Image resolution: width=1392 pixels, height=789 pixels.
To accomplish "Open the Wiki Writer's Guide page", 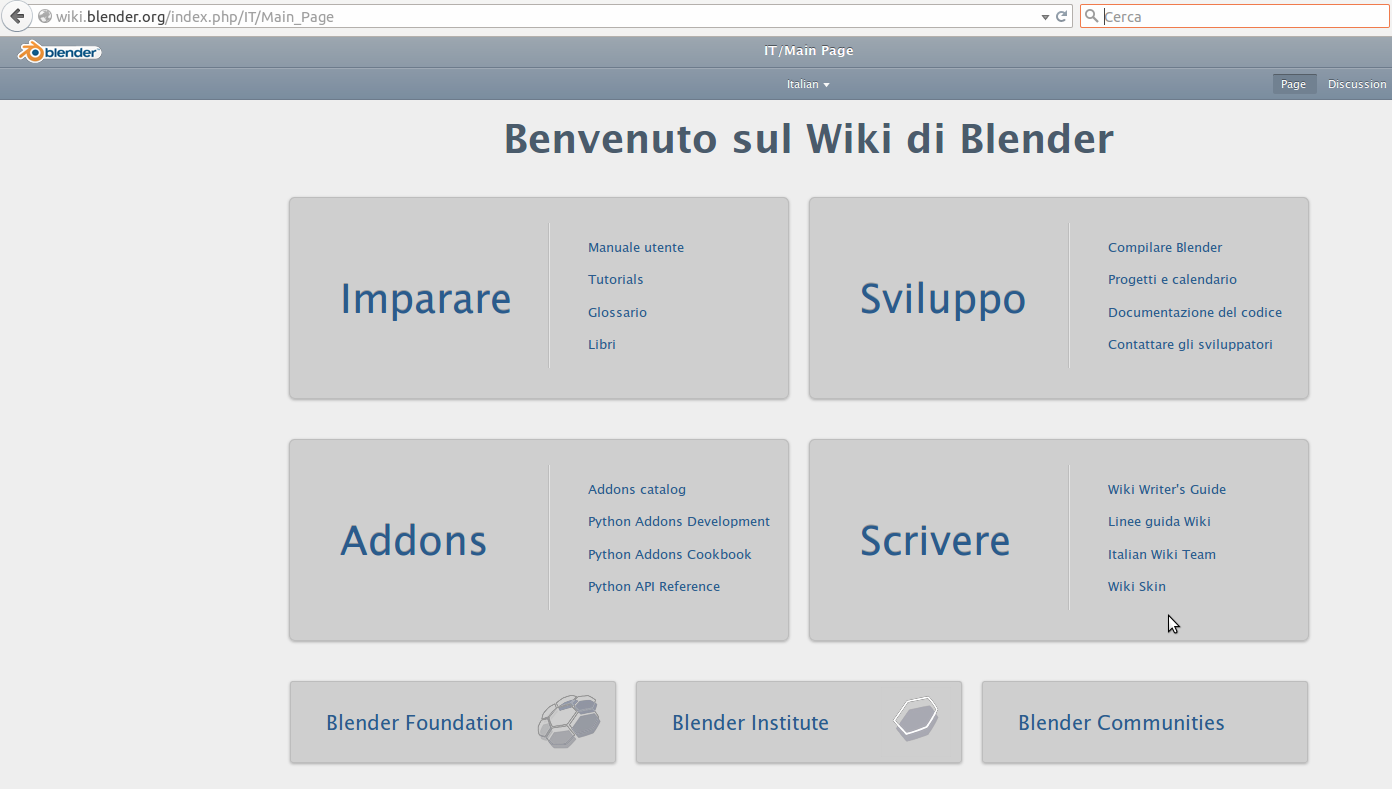I will (1166, 489).
